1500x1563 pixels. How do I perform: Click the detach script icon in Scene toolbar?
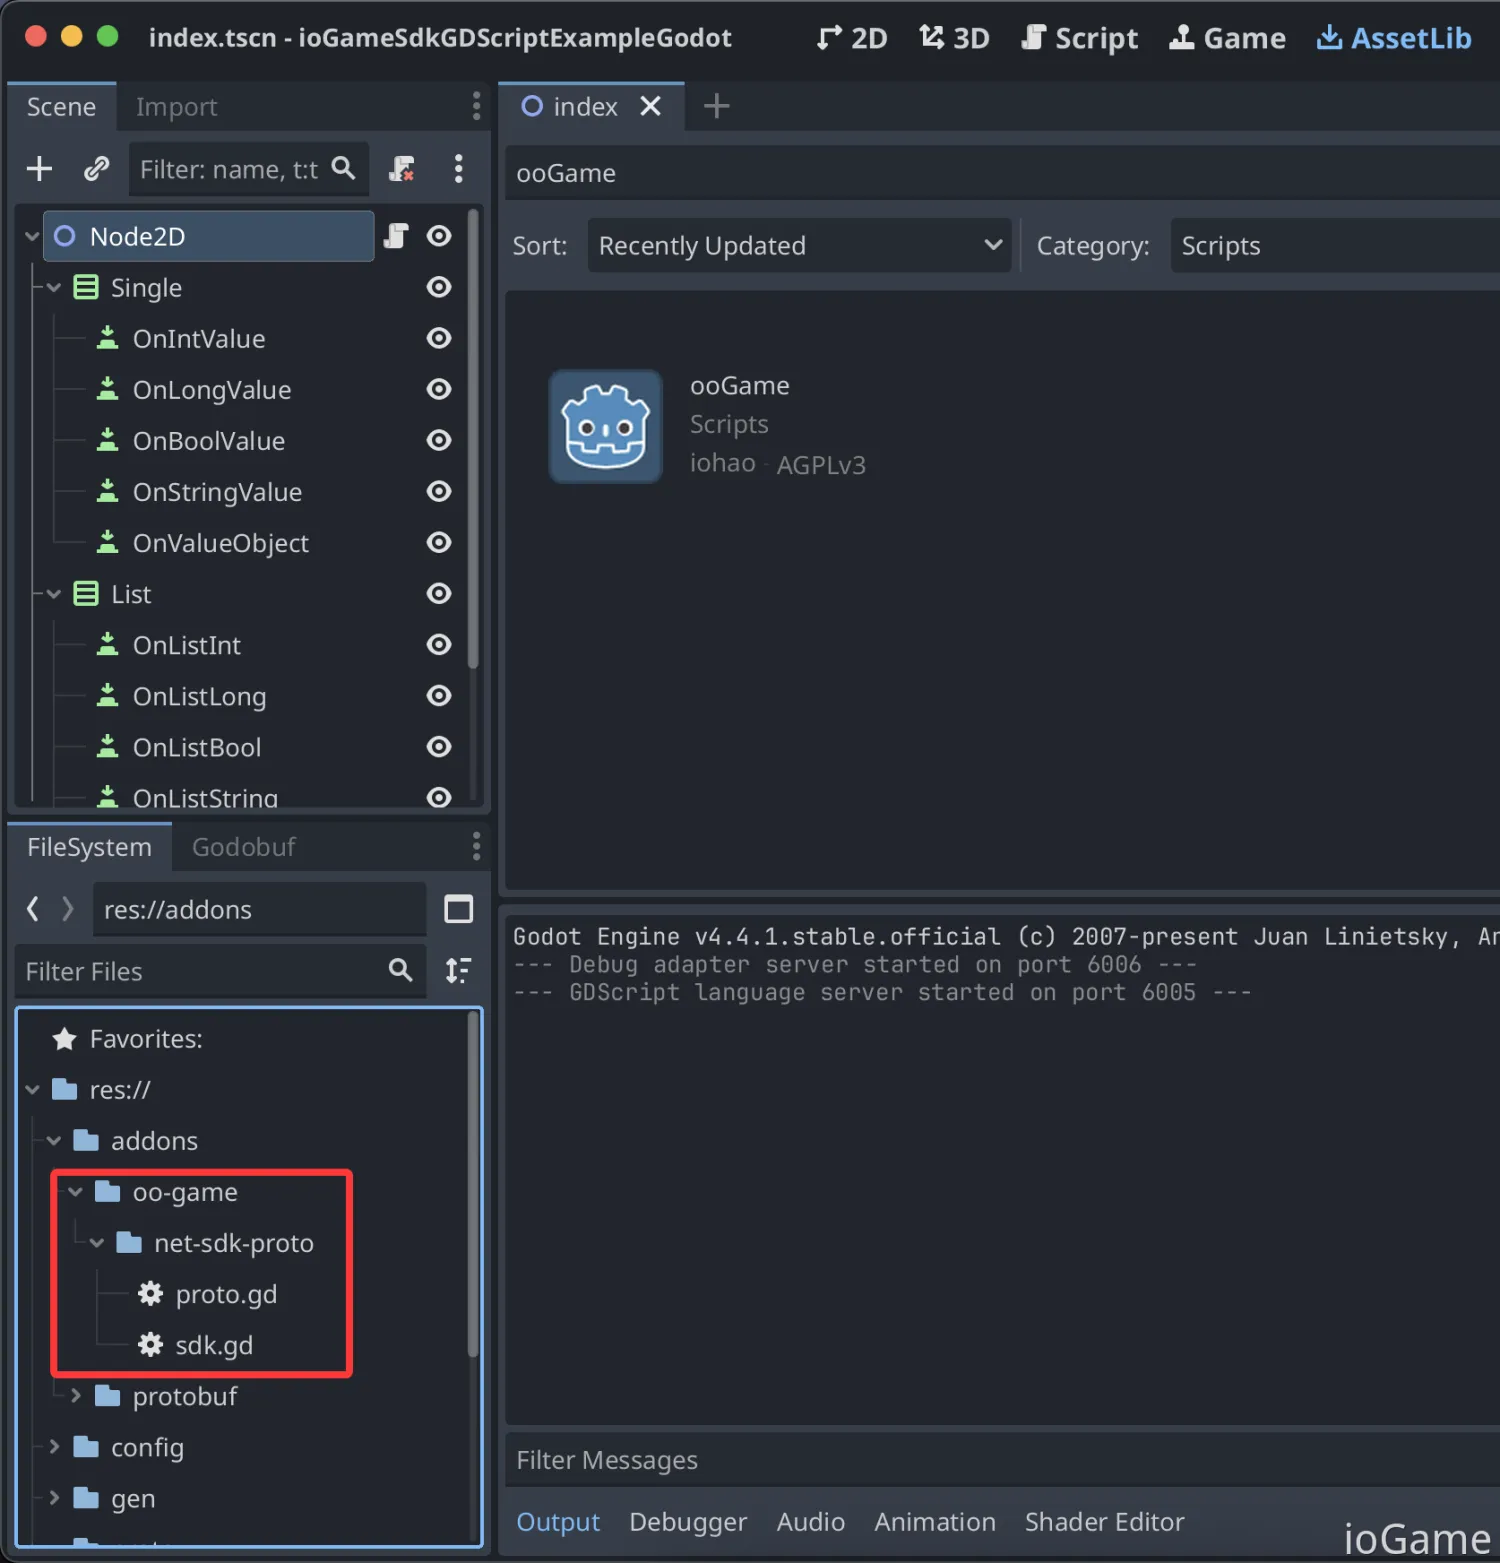pos(402,169)
